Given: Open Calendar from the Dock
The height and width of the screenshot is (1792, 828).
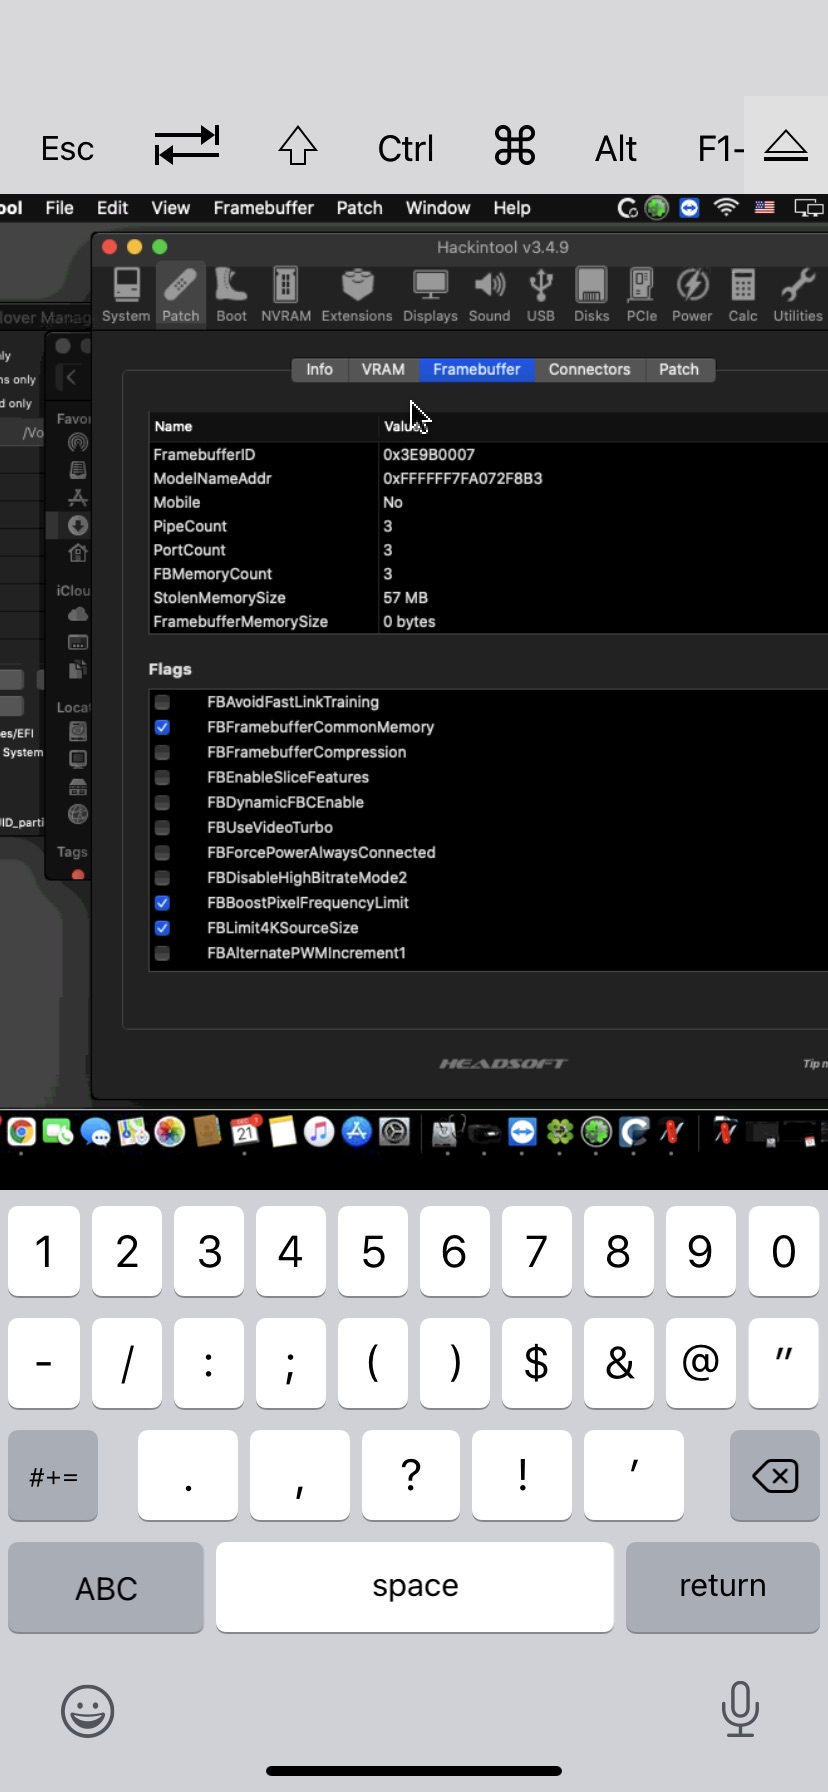Looking at the screenshot, I should (x=245, y=1132).
